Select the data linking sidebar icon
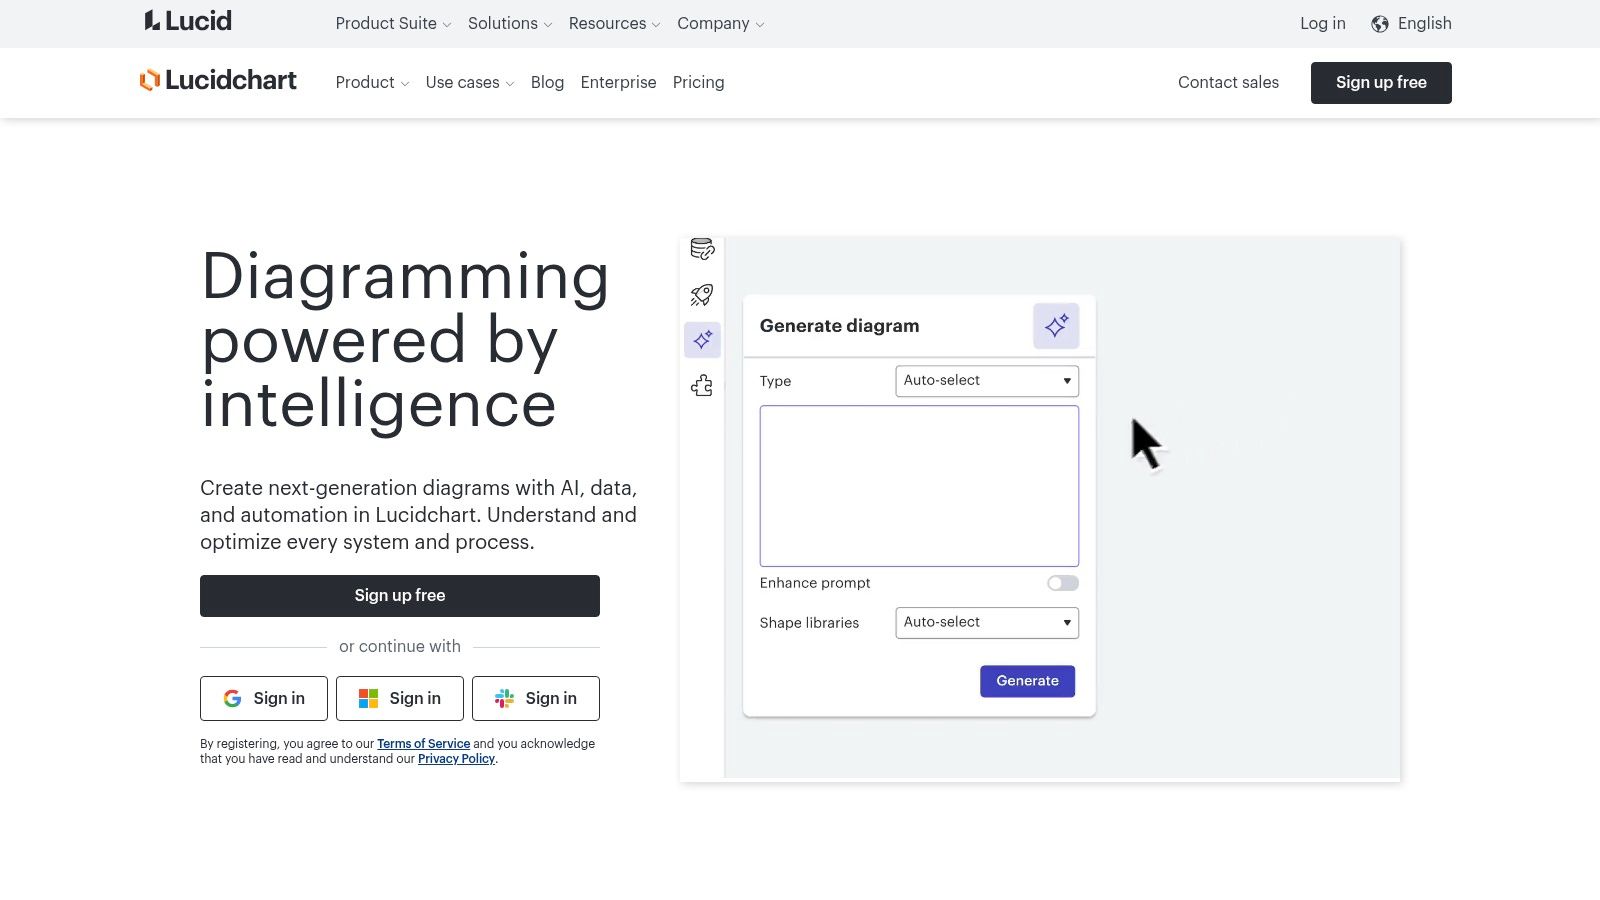This screenshot has height=900, width=1600. click(x=702, y=249)
